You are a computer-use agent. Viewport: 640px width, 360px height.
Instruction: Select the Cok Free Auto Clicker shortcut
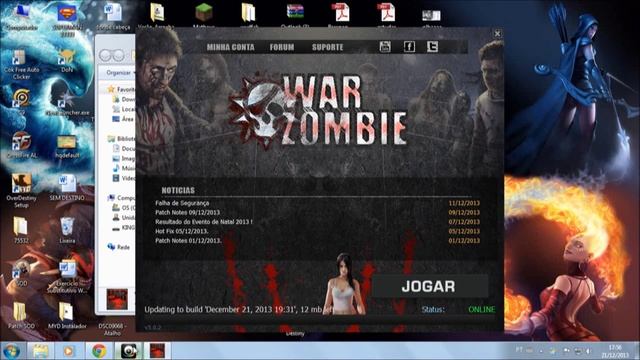click(x=21, y=64)
